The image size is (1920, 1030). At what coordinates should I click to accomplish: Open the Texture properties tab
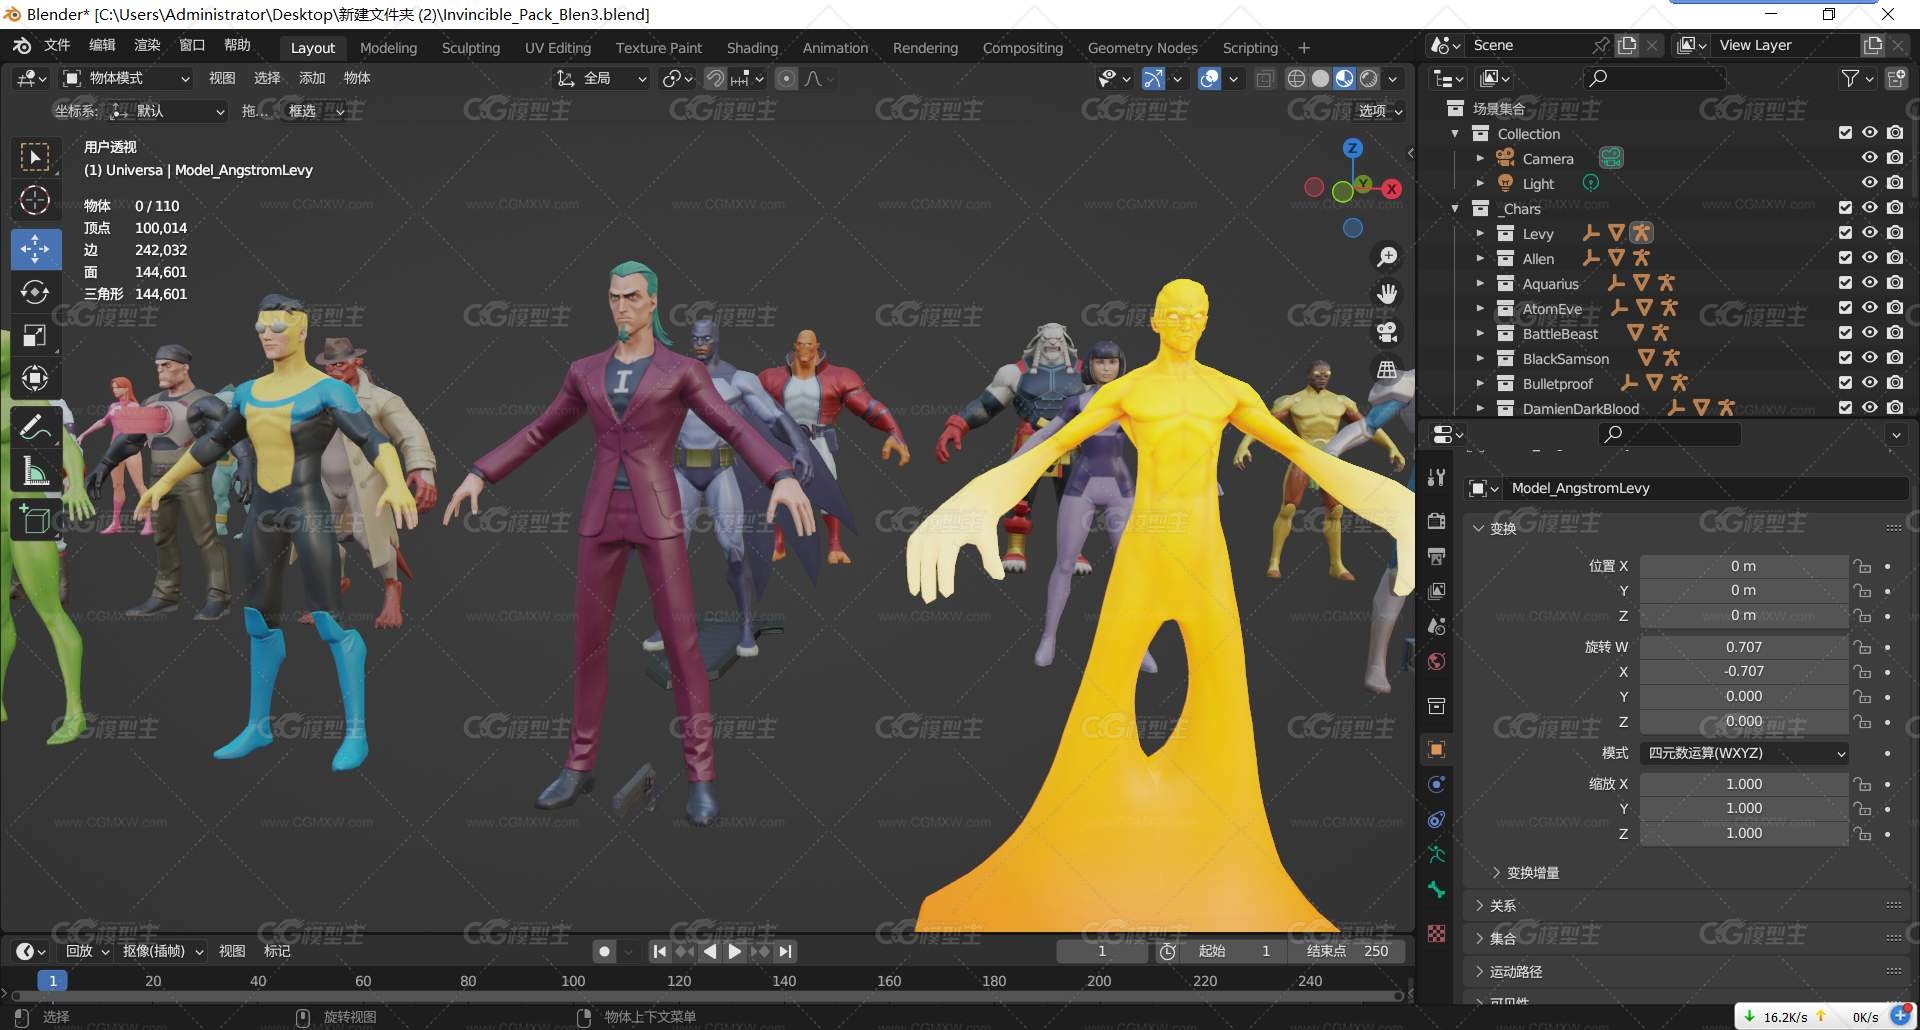pos(1437,933)
